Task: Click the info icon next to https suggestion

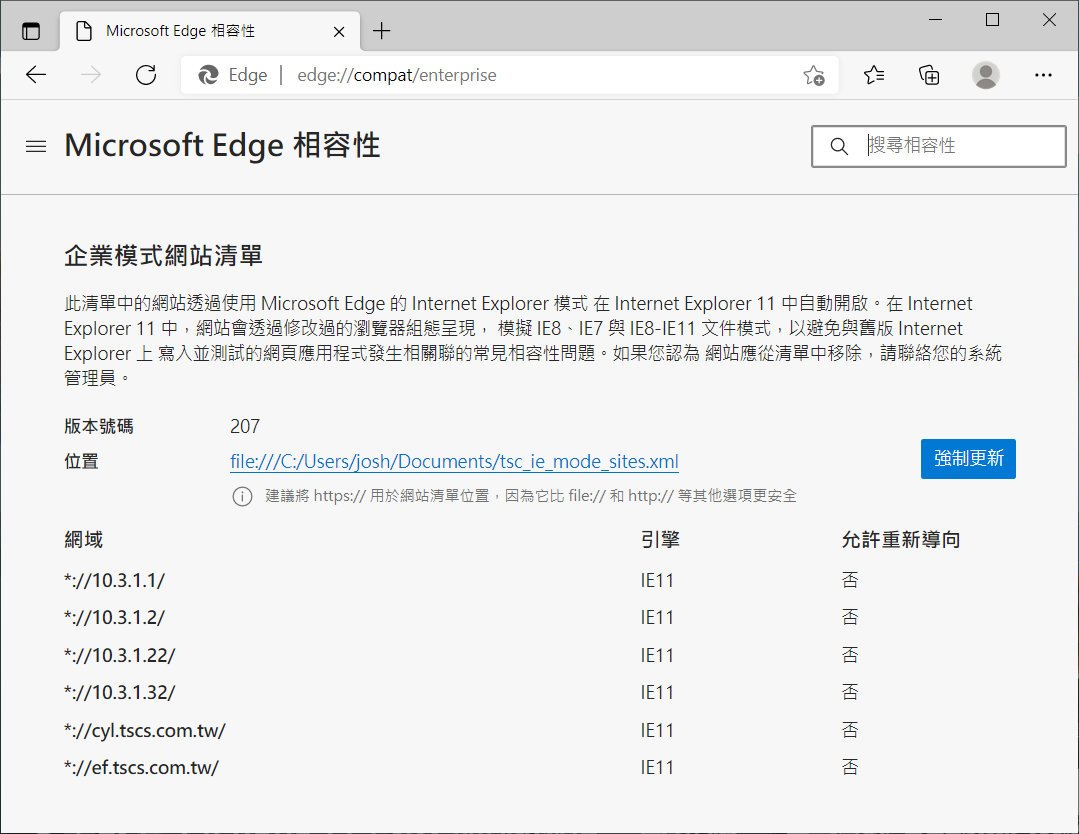Action: pyautogui.click(x=242, y=496)
